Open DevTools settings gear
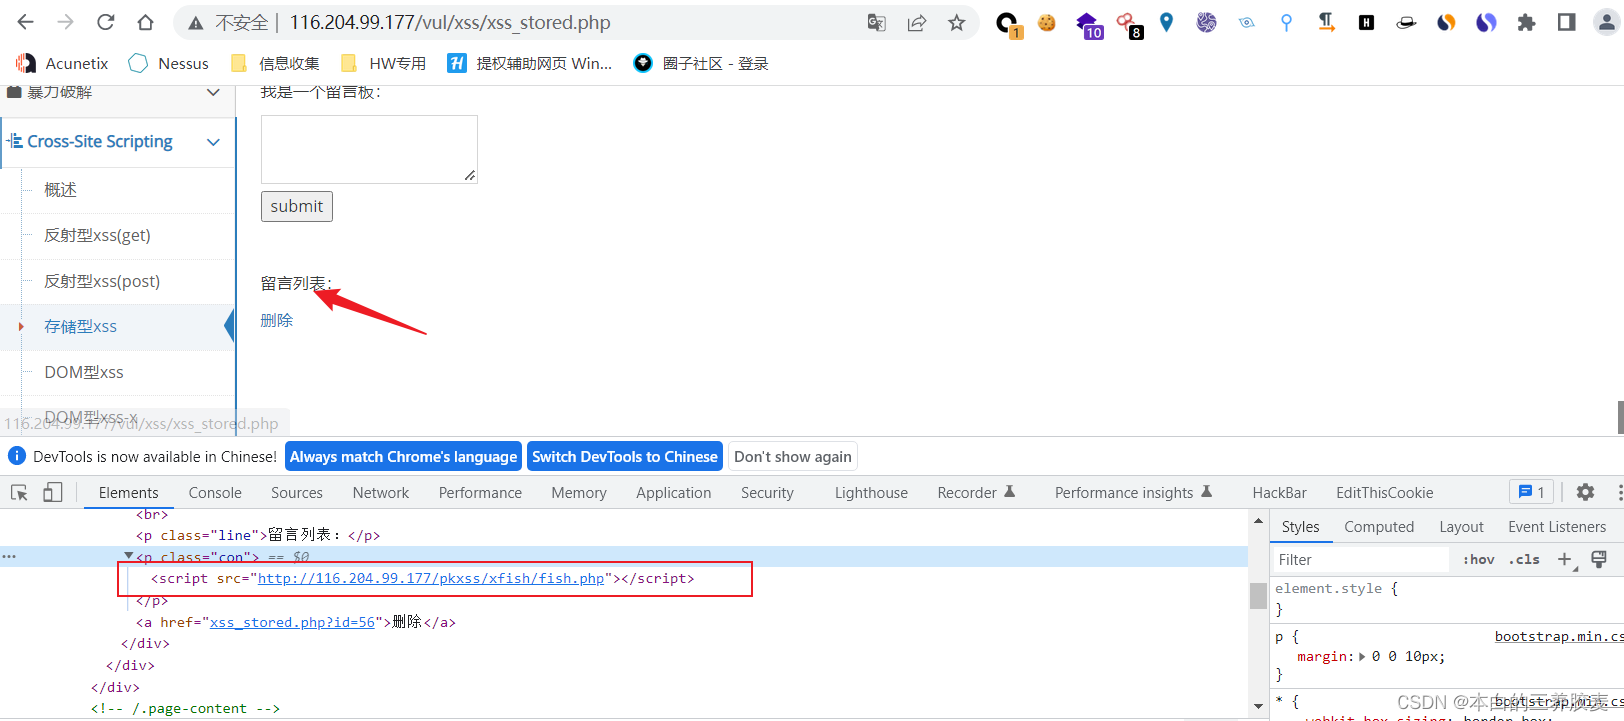Image resolution: width=1624 pixels, height=721 pixels. 1585,492
